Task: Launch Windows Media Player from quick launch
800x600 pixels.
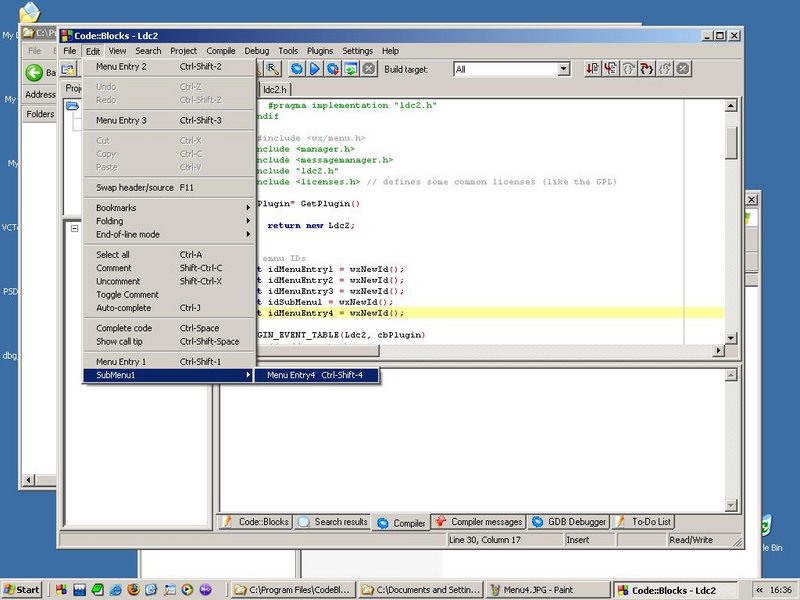Action: (x=187, y=590)
